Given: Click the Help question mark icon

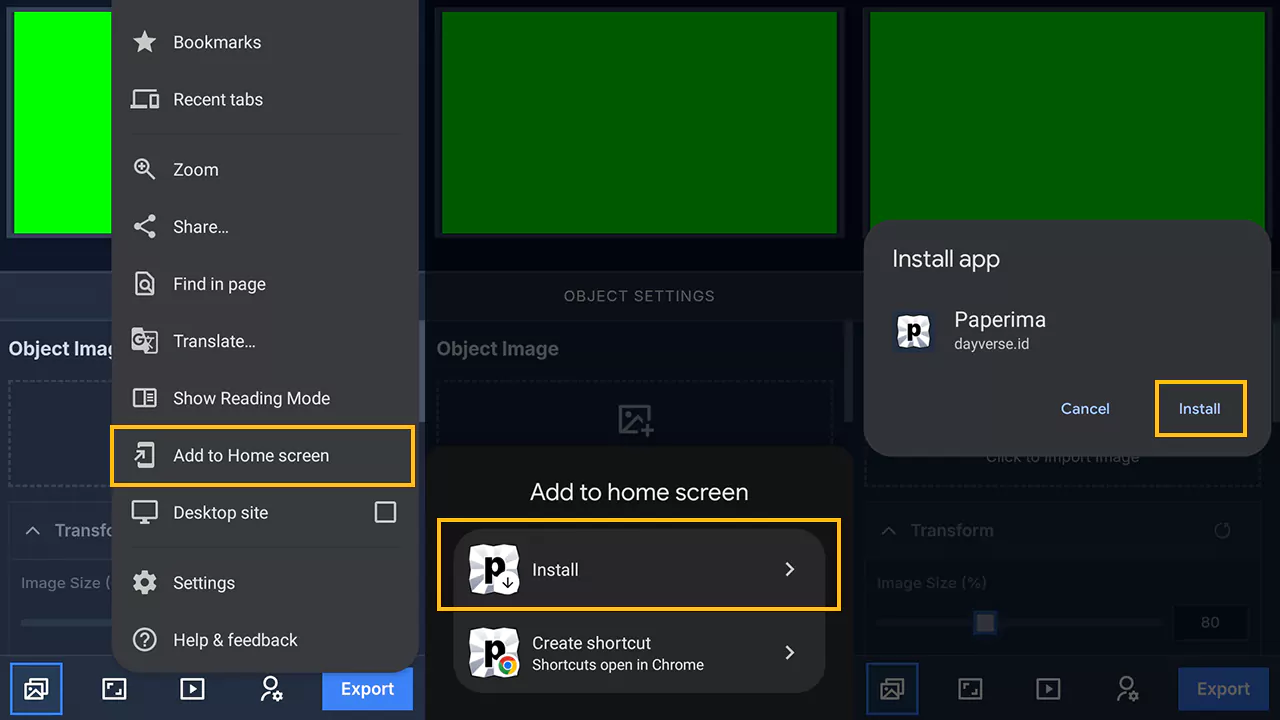Looking at the screenshot, I should (x=145, y=640).
